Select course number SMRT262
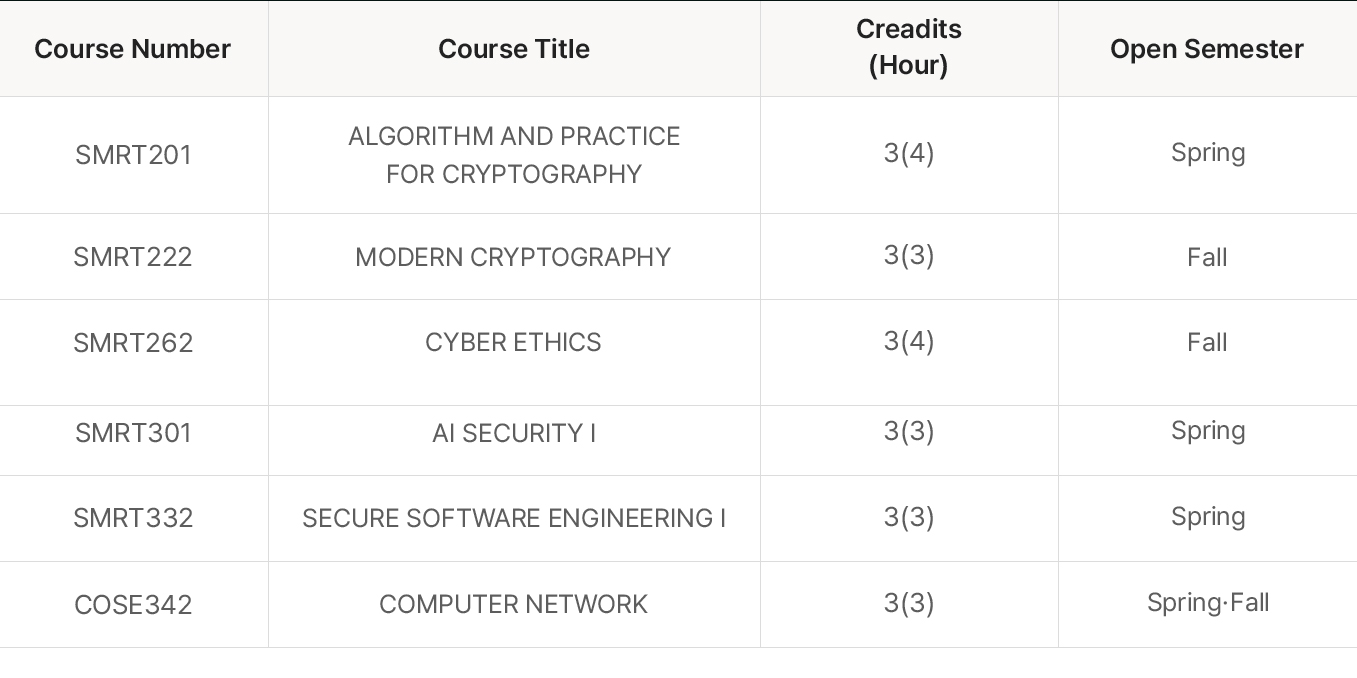Screen dimensions: 1357x678 [133, 343]
